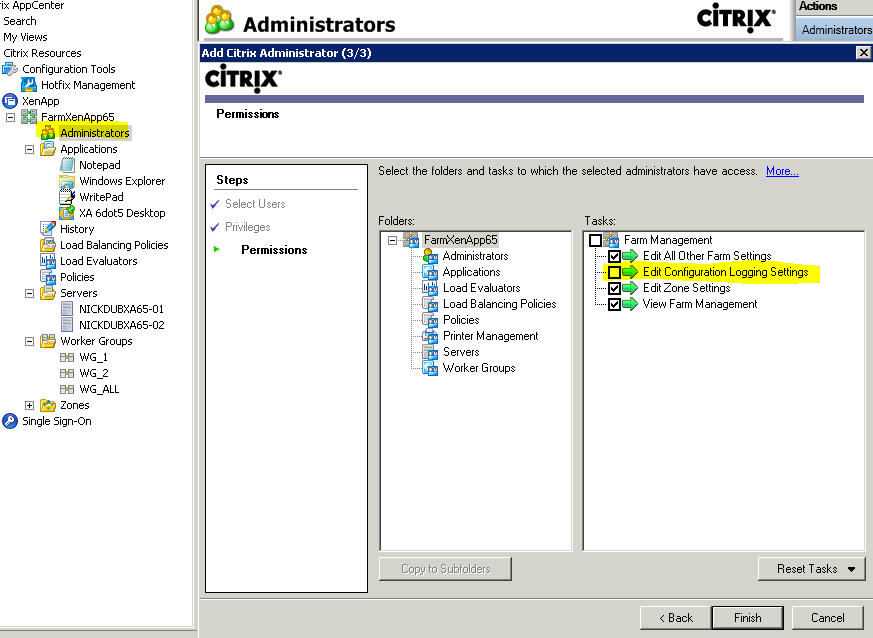This screenshot has height=638, width=873.
Task: Click the Search item in left pane
Action: tap(19, 21)
